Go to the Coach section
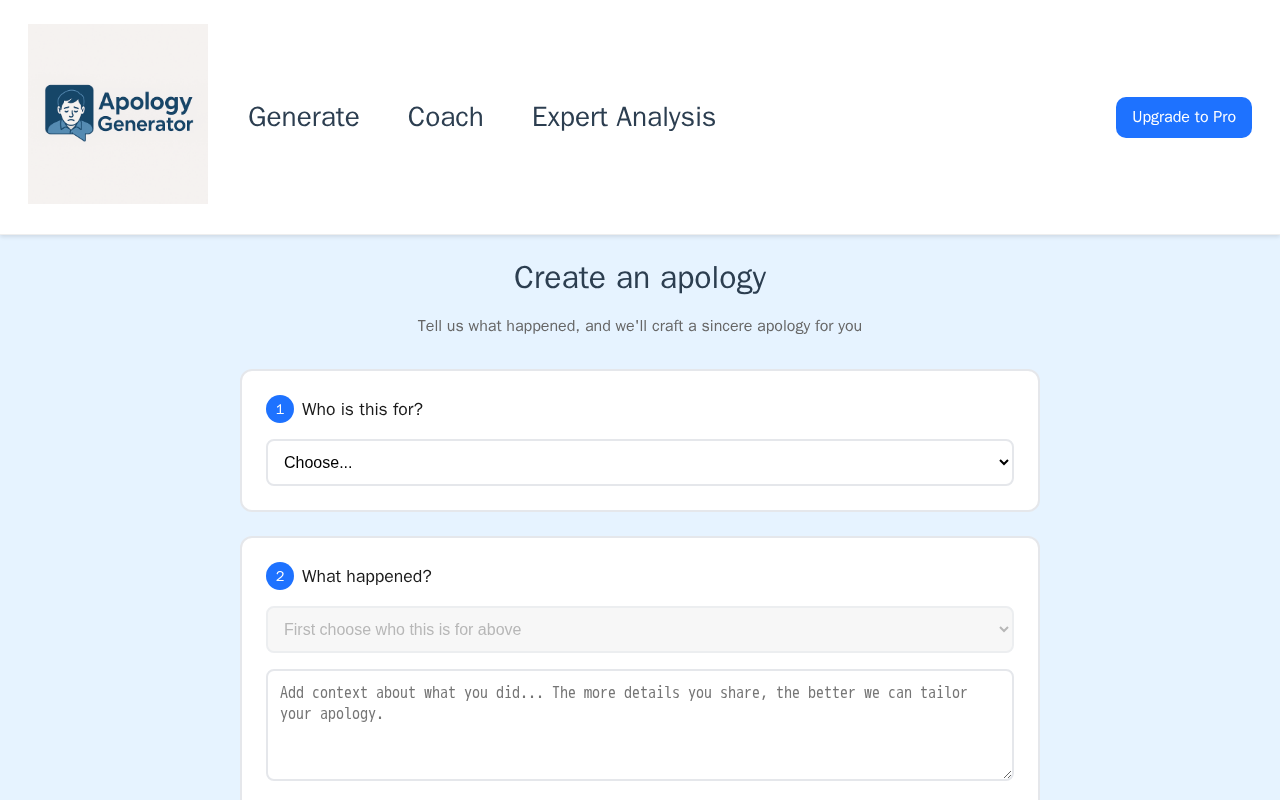This screenshot has height=800, width=1280. point(446,117)
